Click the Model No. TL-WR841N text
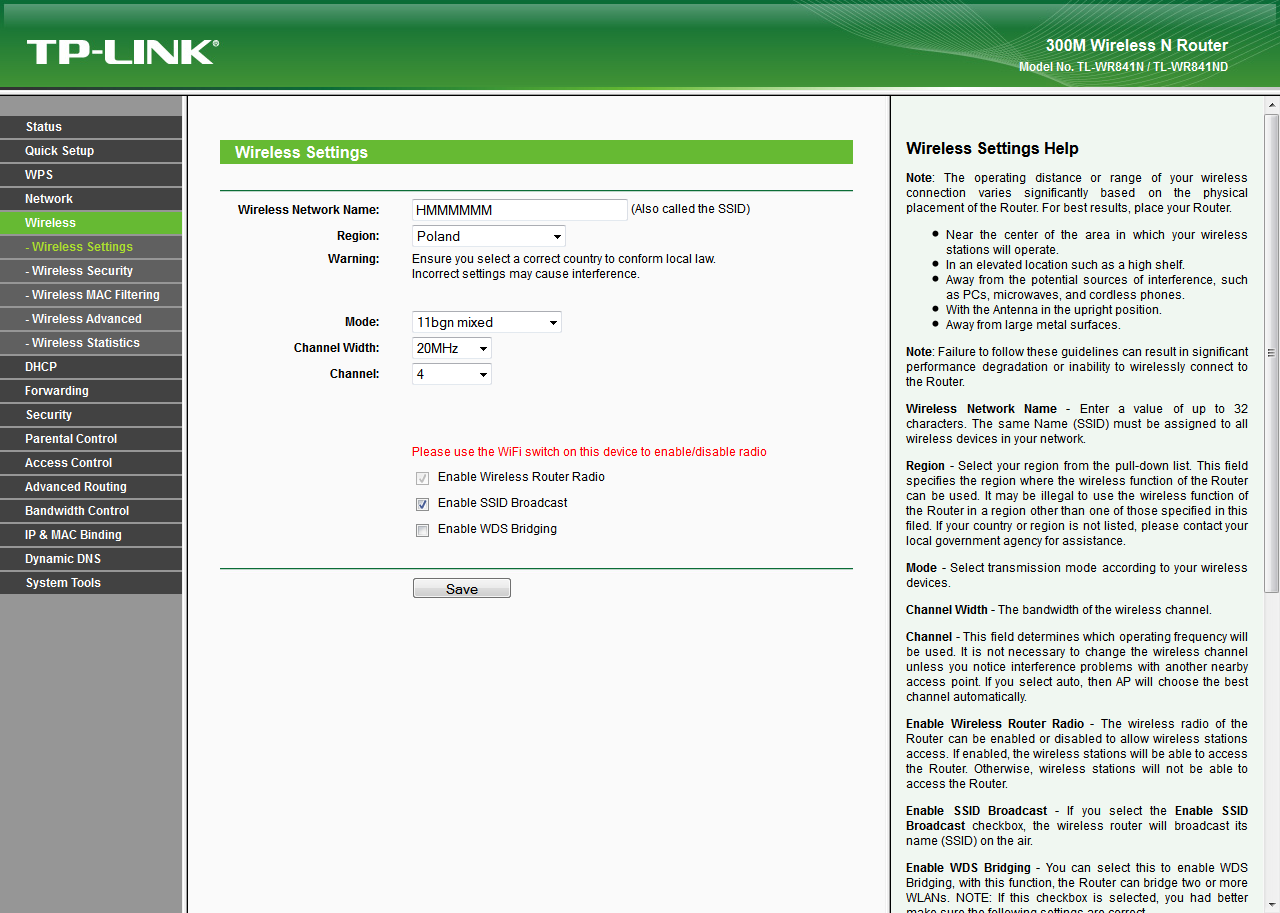This screenshot has width=1280, height=913. [x=1123, y=67]
